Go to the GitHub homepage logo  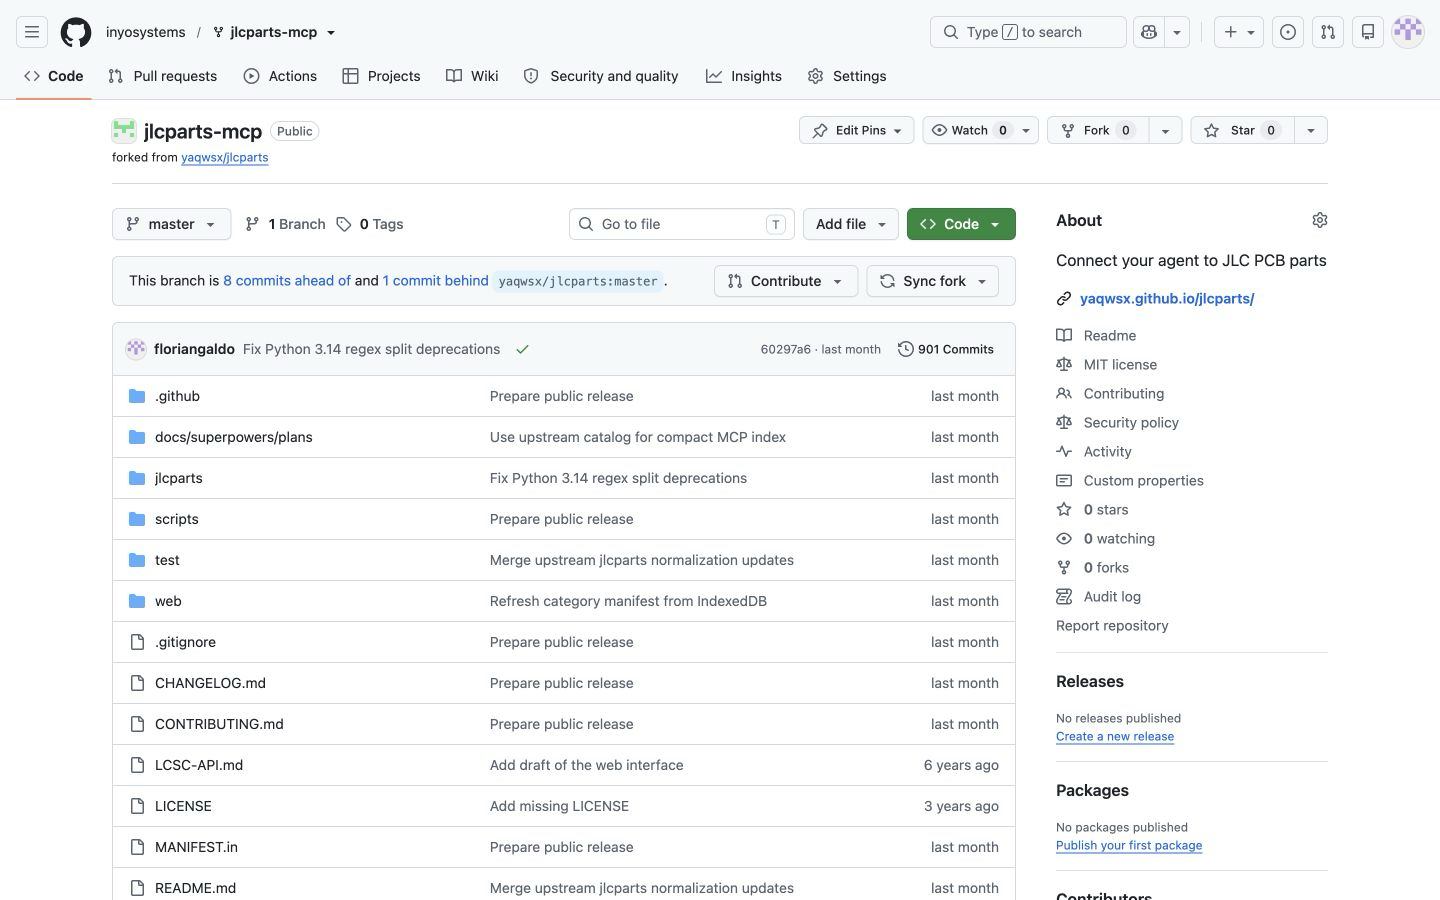click(x=76, y=32)
